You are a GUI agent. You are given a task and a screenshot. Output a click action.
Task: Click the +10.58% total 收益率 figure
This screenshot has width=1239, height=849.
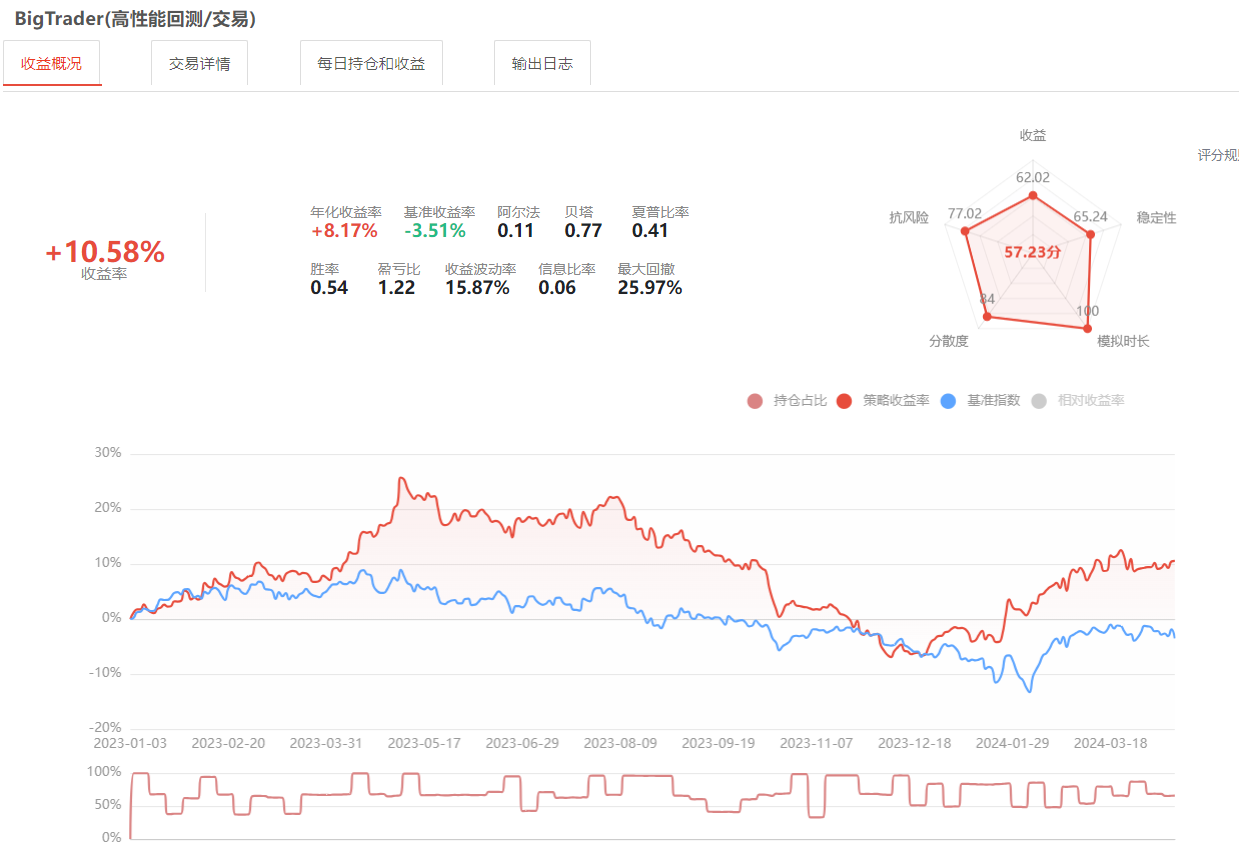(105, 253)
